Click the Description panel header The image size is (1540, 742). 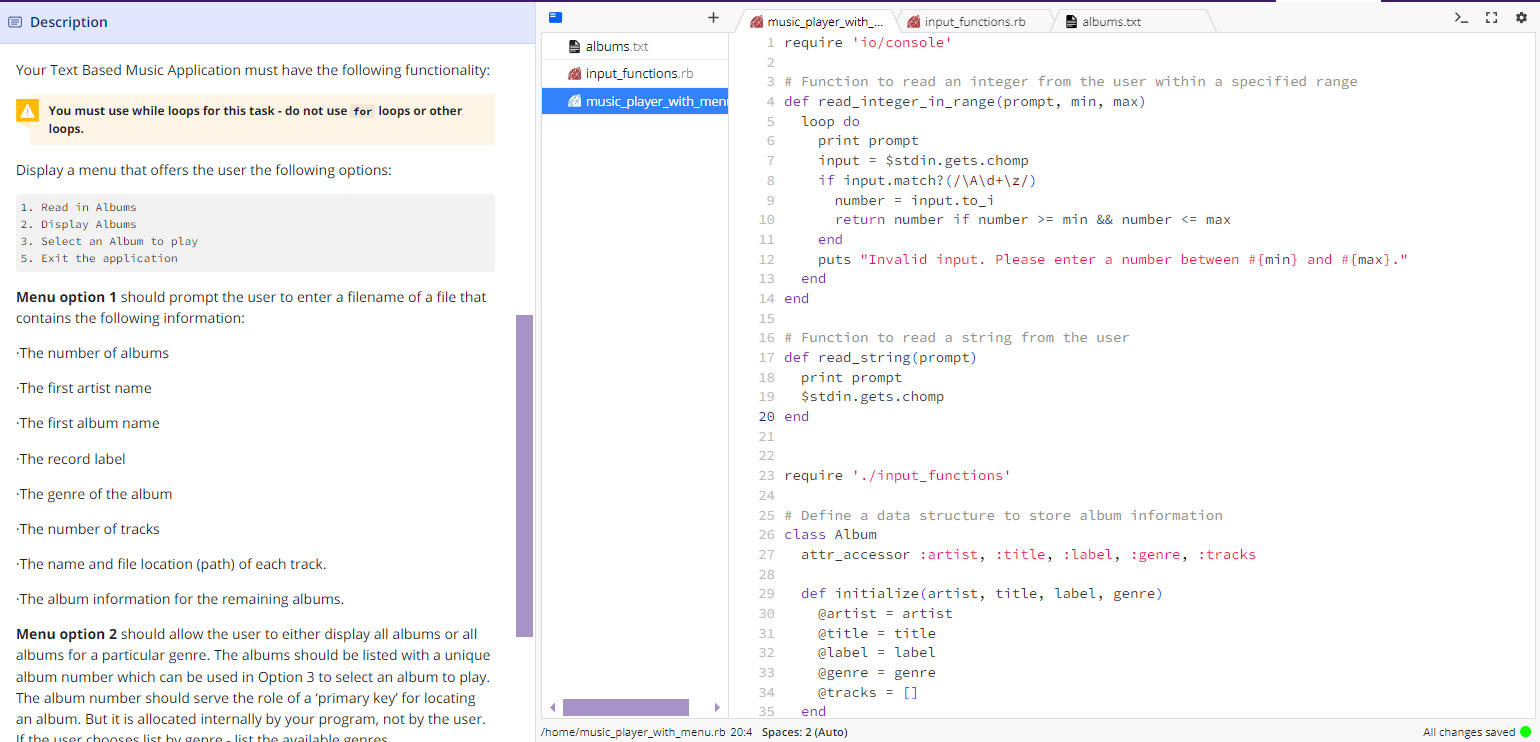[268, 22]
